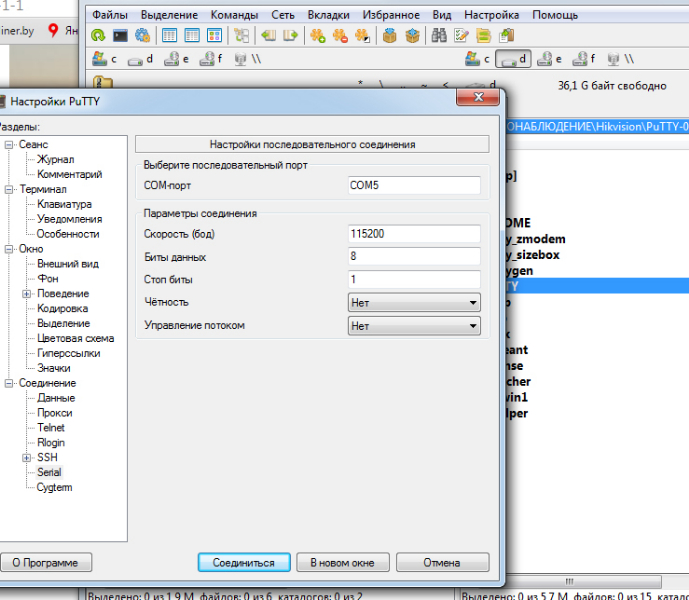The width and height of the screenshot is (689, 600).
Task: Select Журнал in the settings tree
Action: (x=55, y=160)
